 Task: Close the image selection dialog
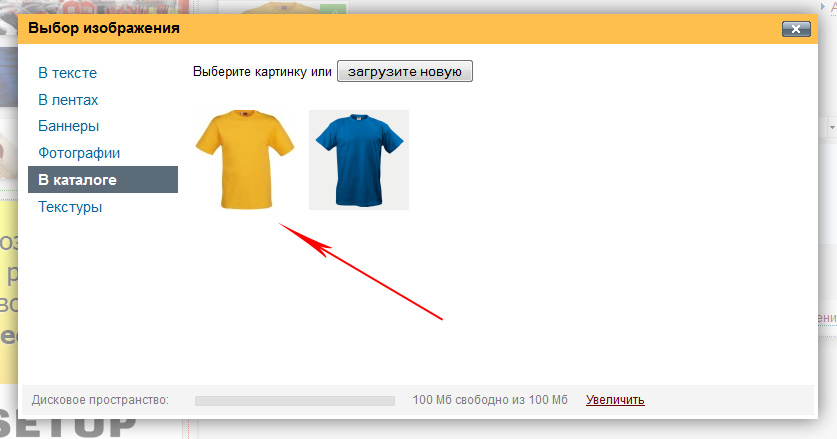pos(796,29)
